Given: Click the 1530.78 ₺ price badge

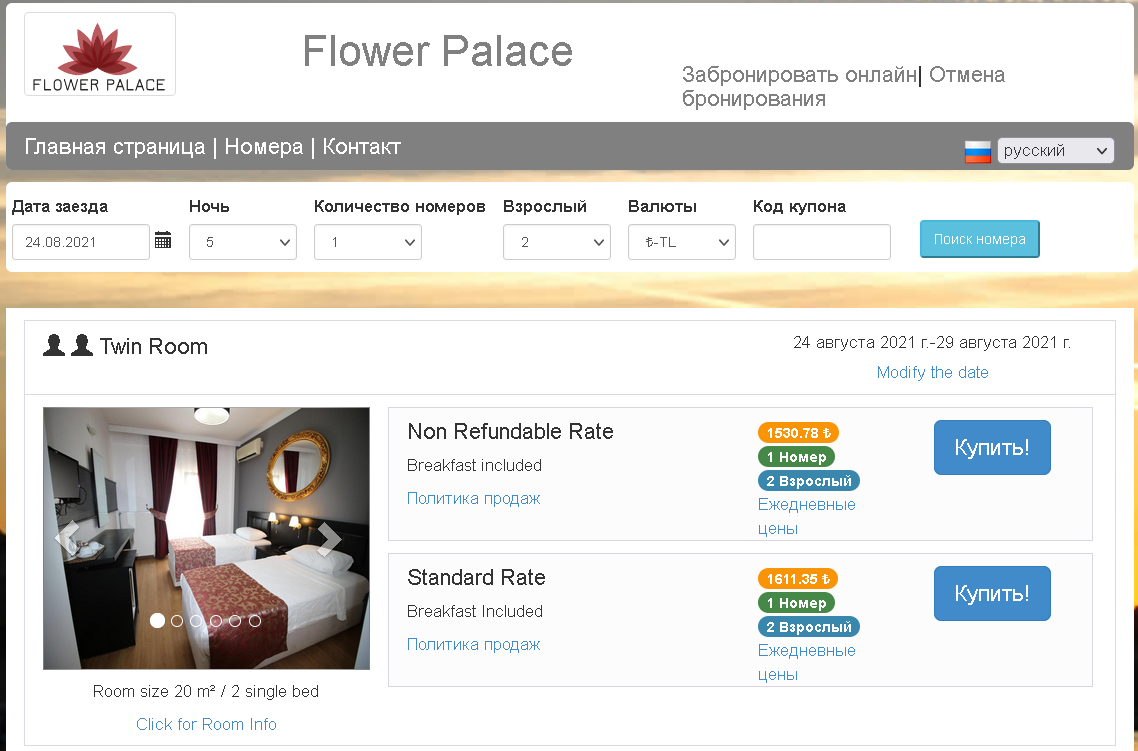Looking at the screenshot, I should [x=798, y=432].
